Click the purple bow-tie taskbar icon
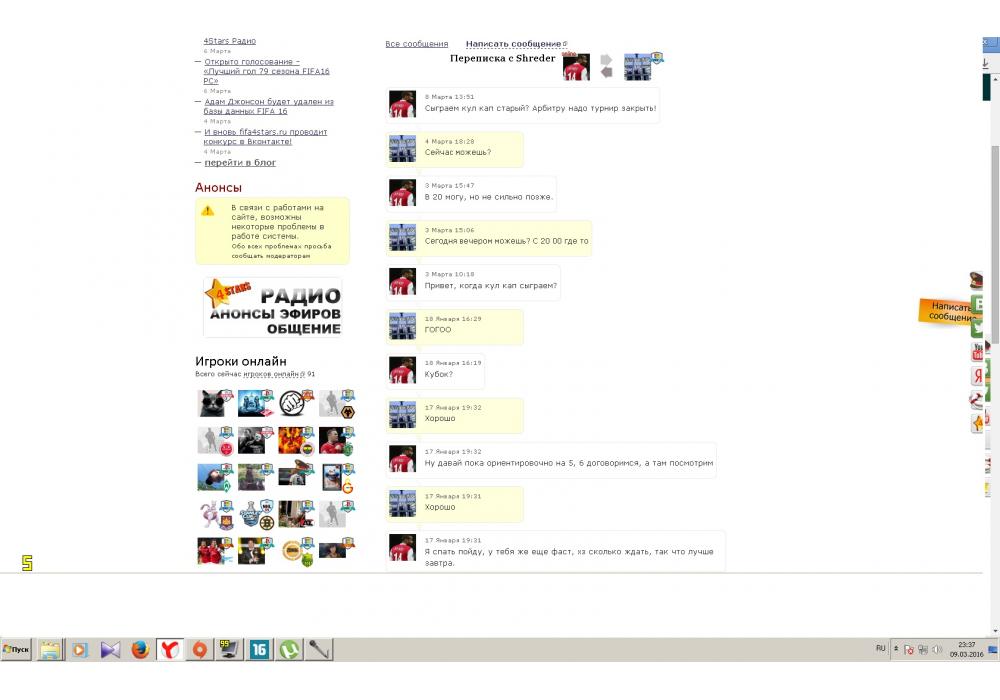 coord(110,650)
